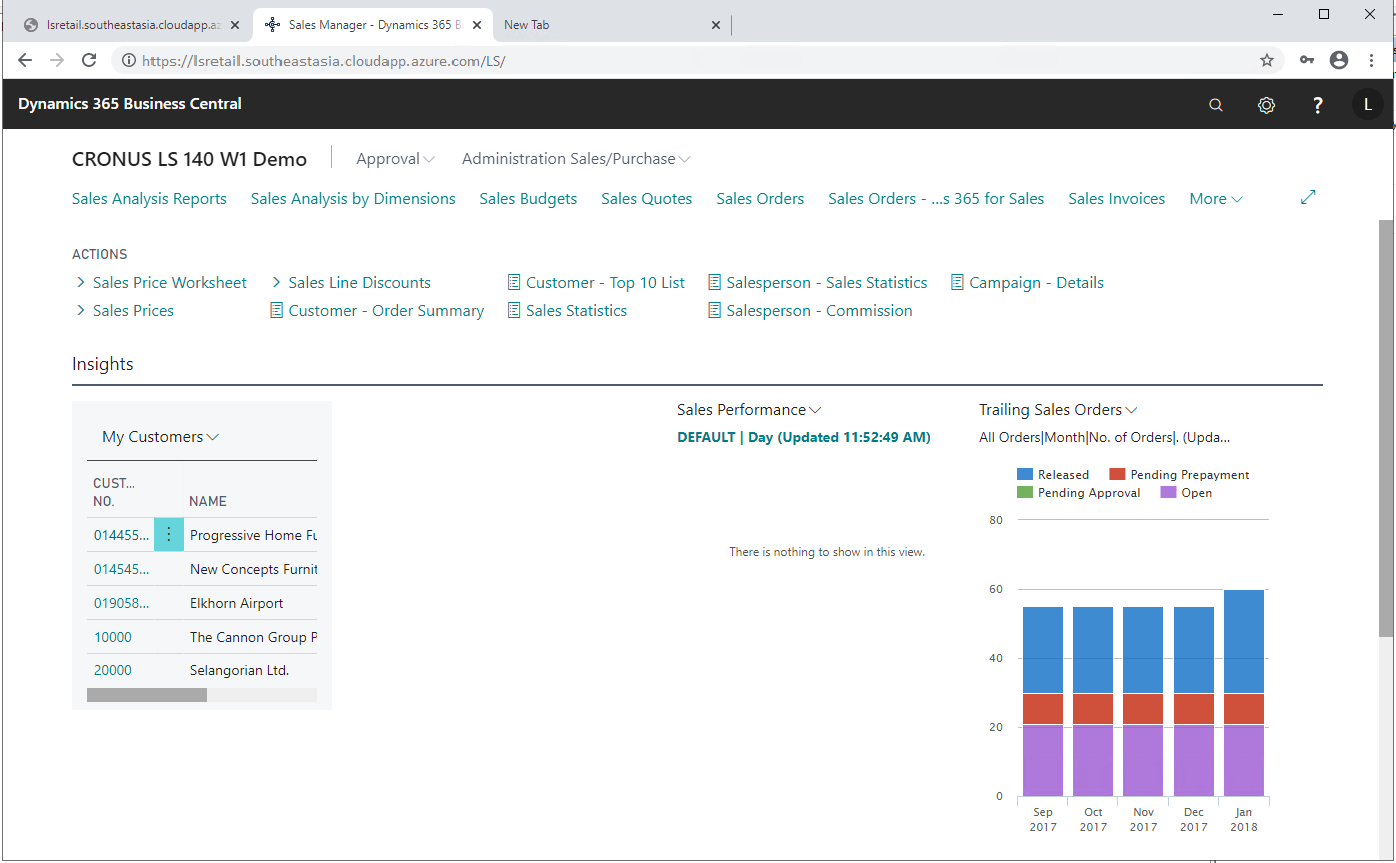Open customer number 10000

[x=113, y=637]
